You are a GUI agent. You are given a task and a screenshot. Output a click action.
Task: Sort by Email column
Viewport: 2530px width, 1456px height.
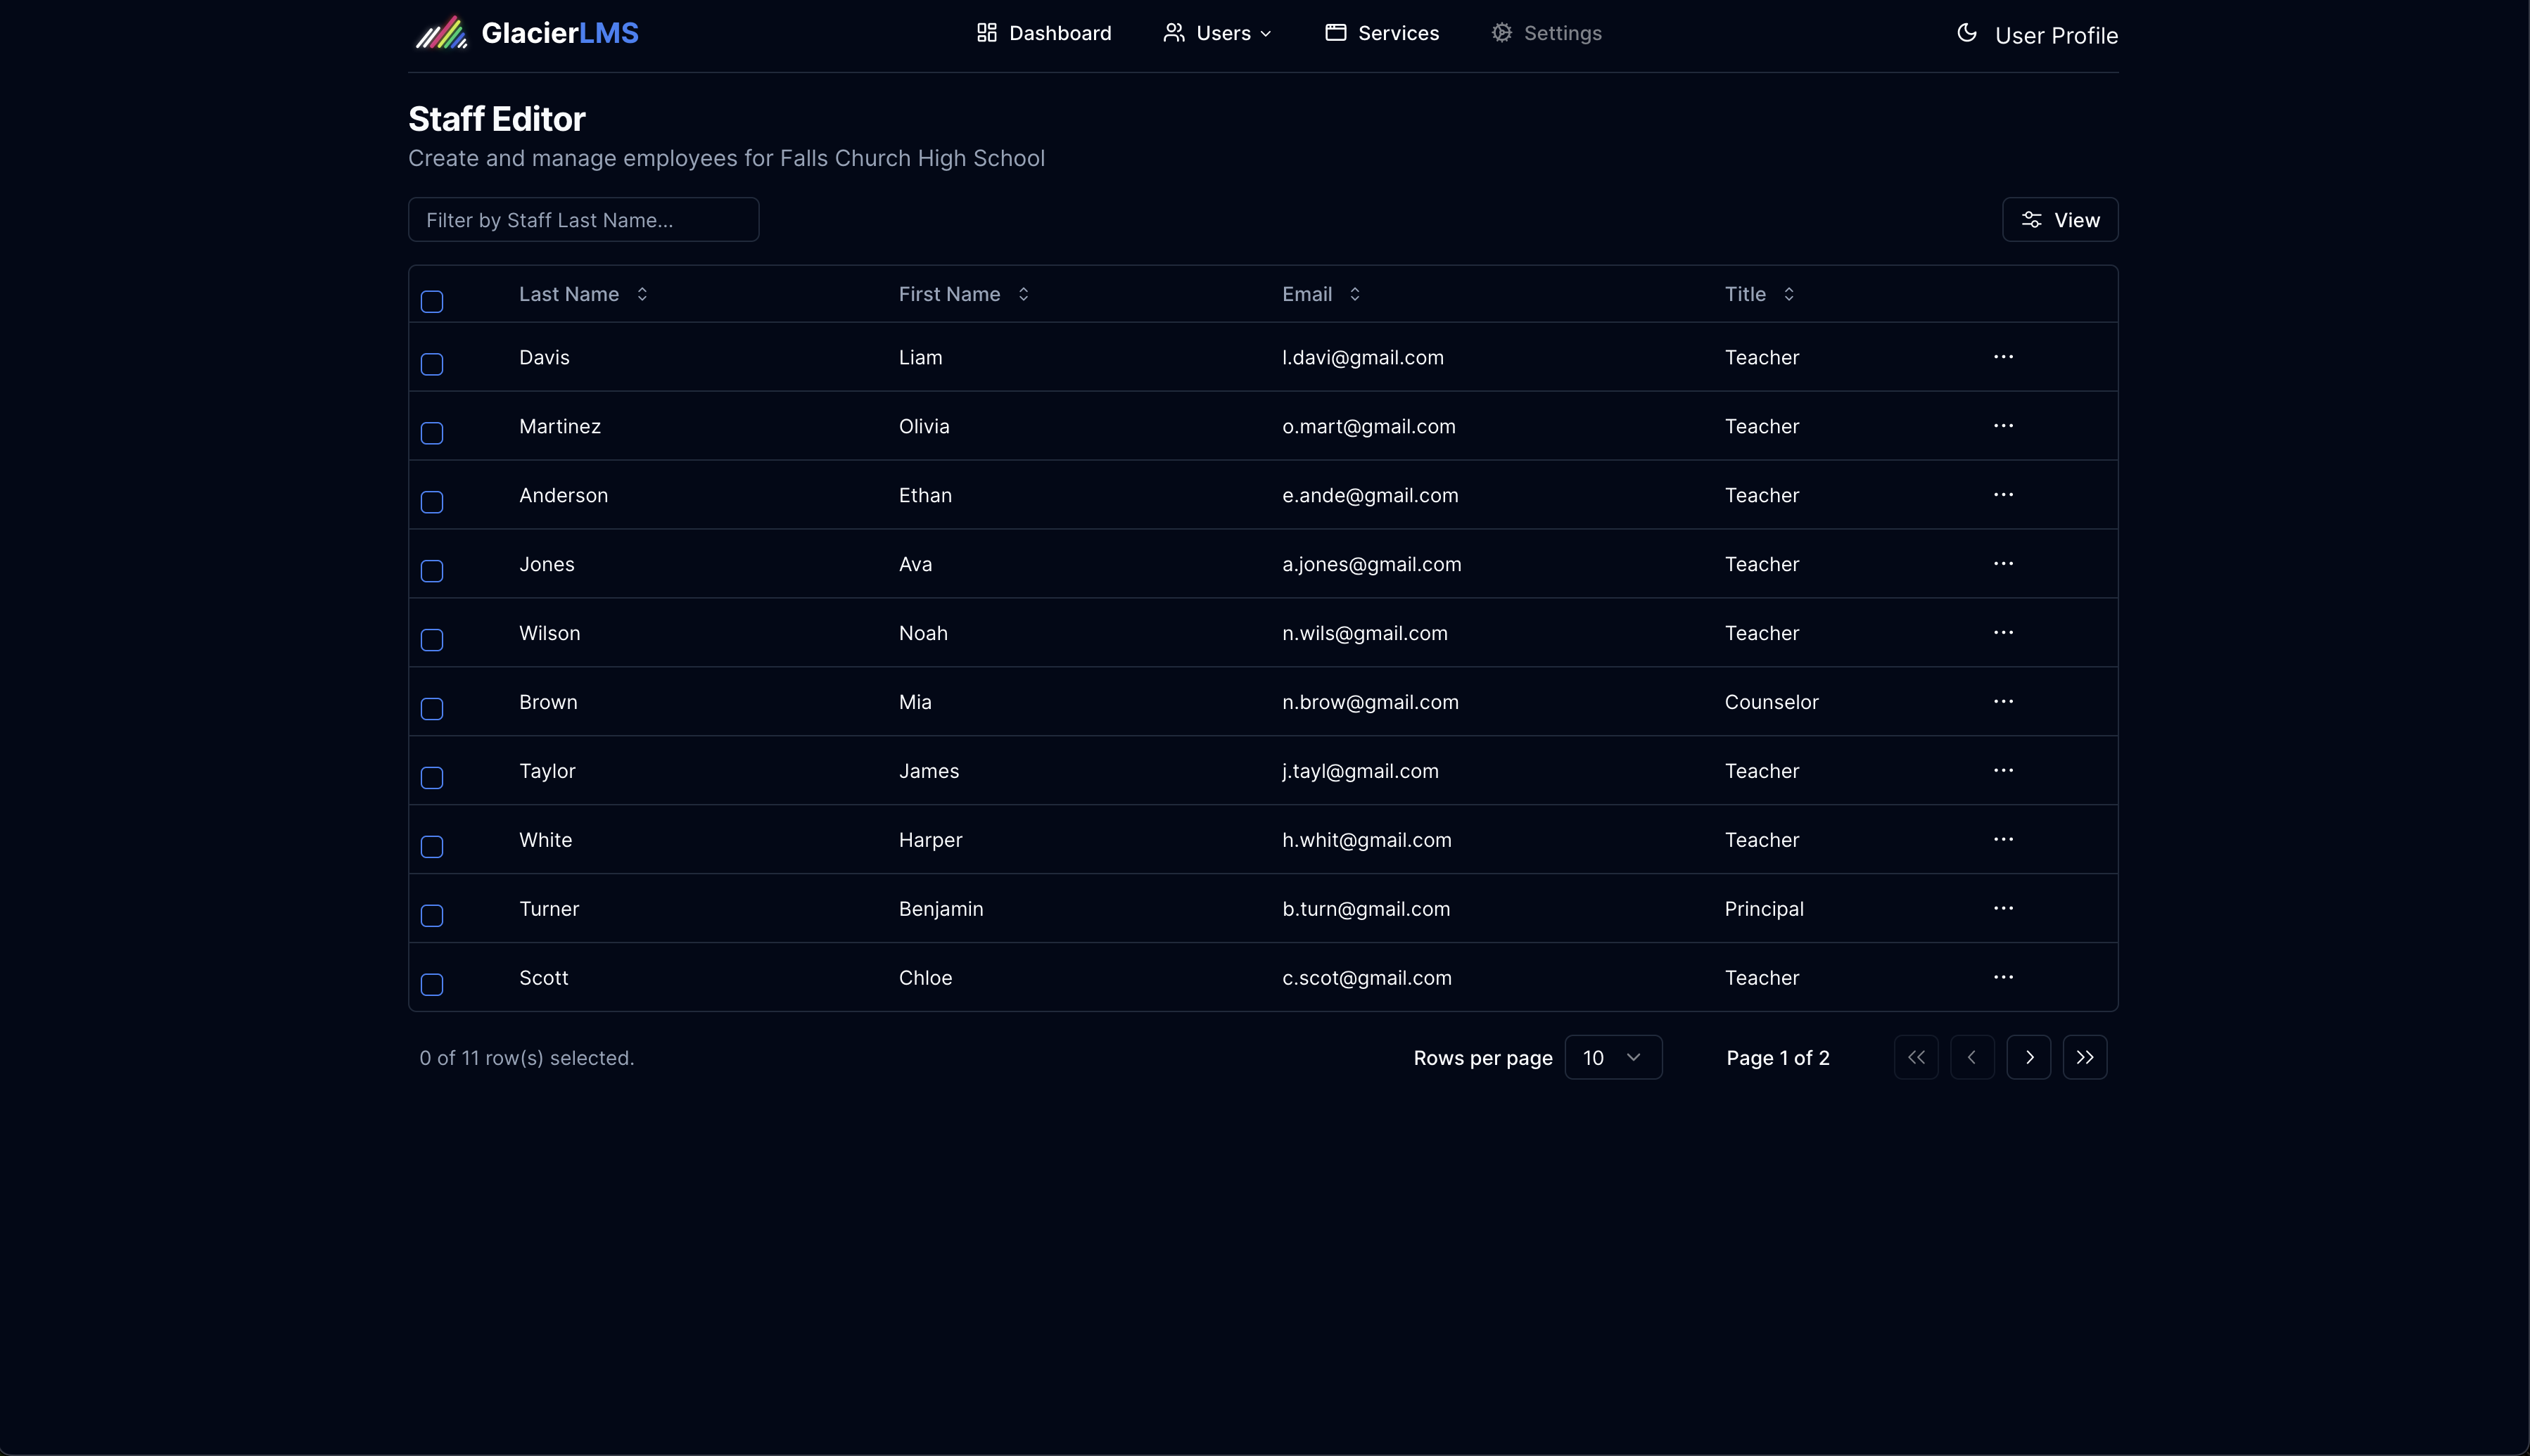coord(1320,294)
